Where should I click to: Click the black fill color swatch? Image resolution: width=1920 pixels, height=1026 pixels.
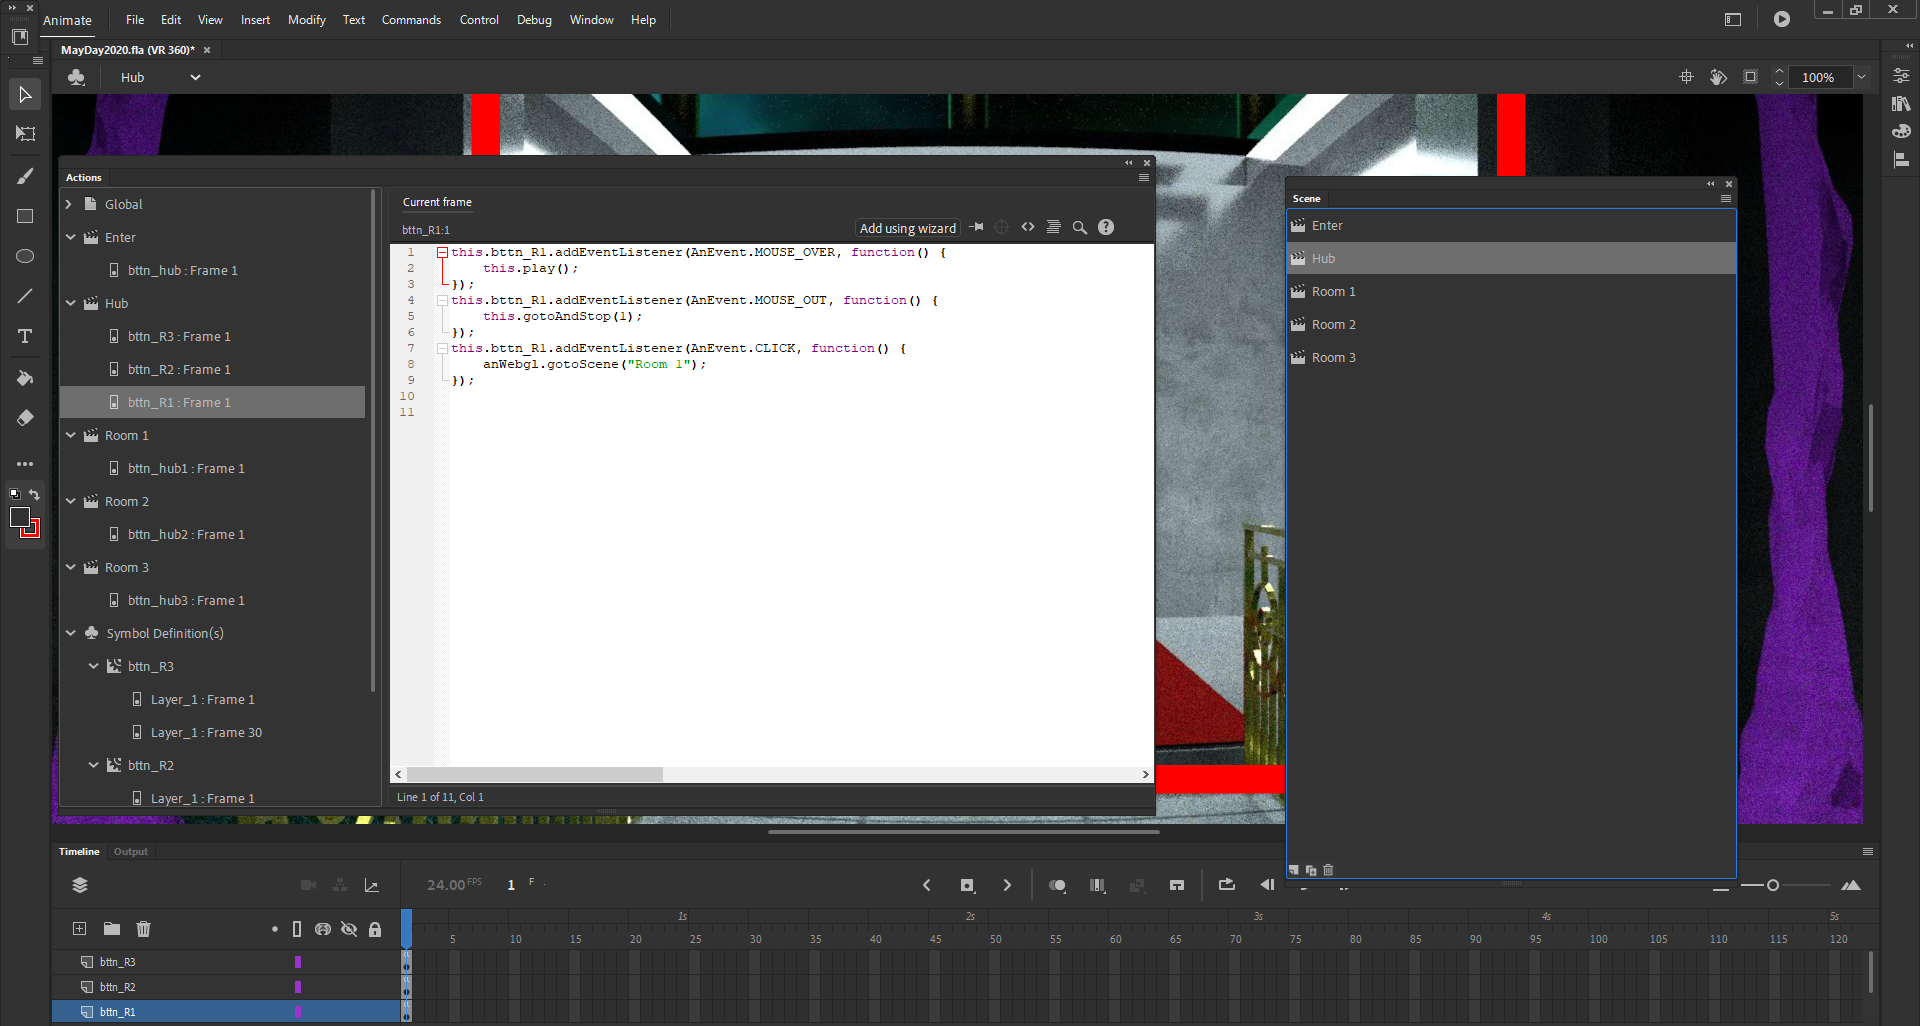tap(22, 516)
